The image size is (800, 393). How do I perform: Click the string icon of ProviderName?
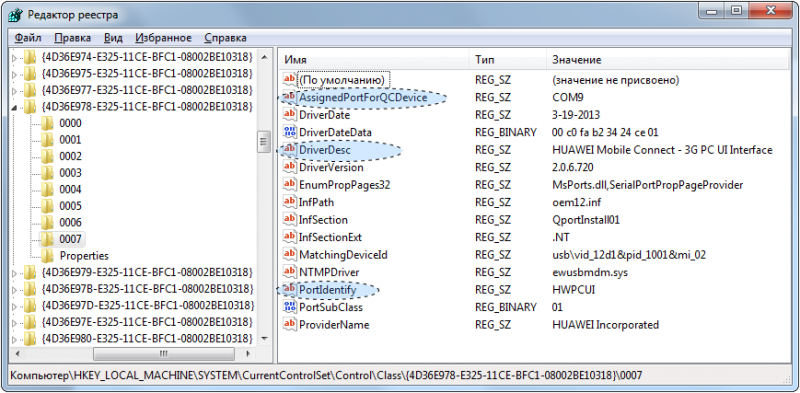point(290,324)
